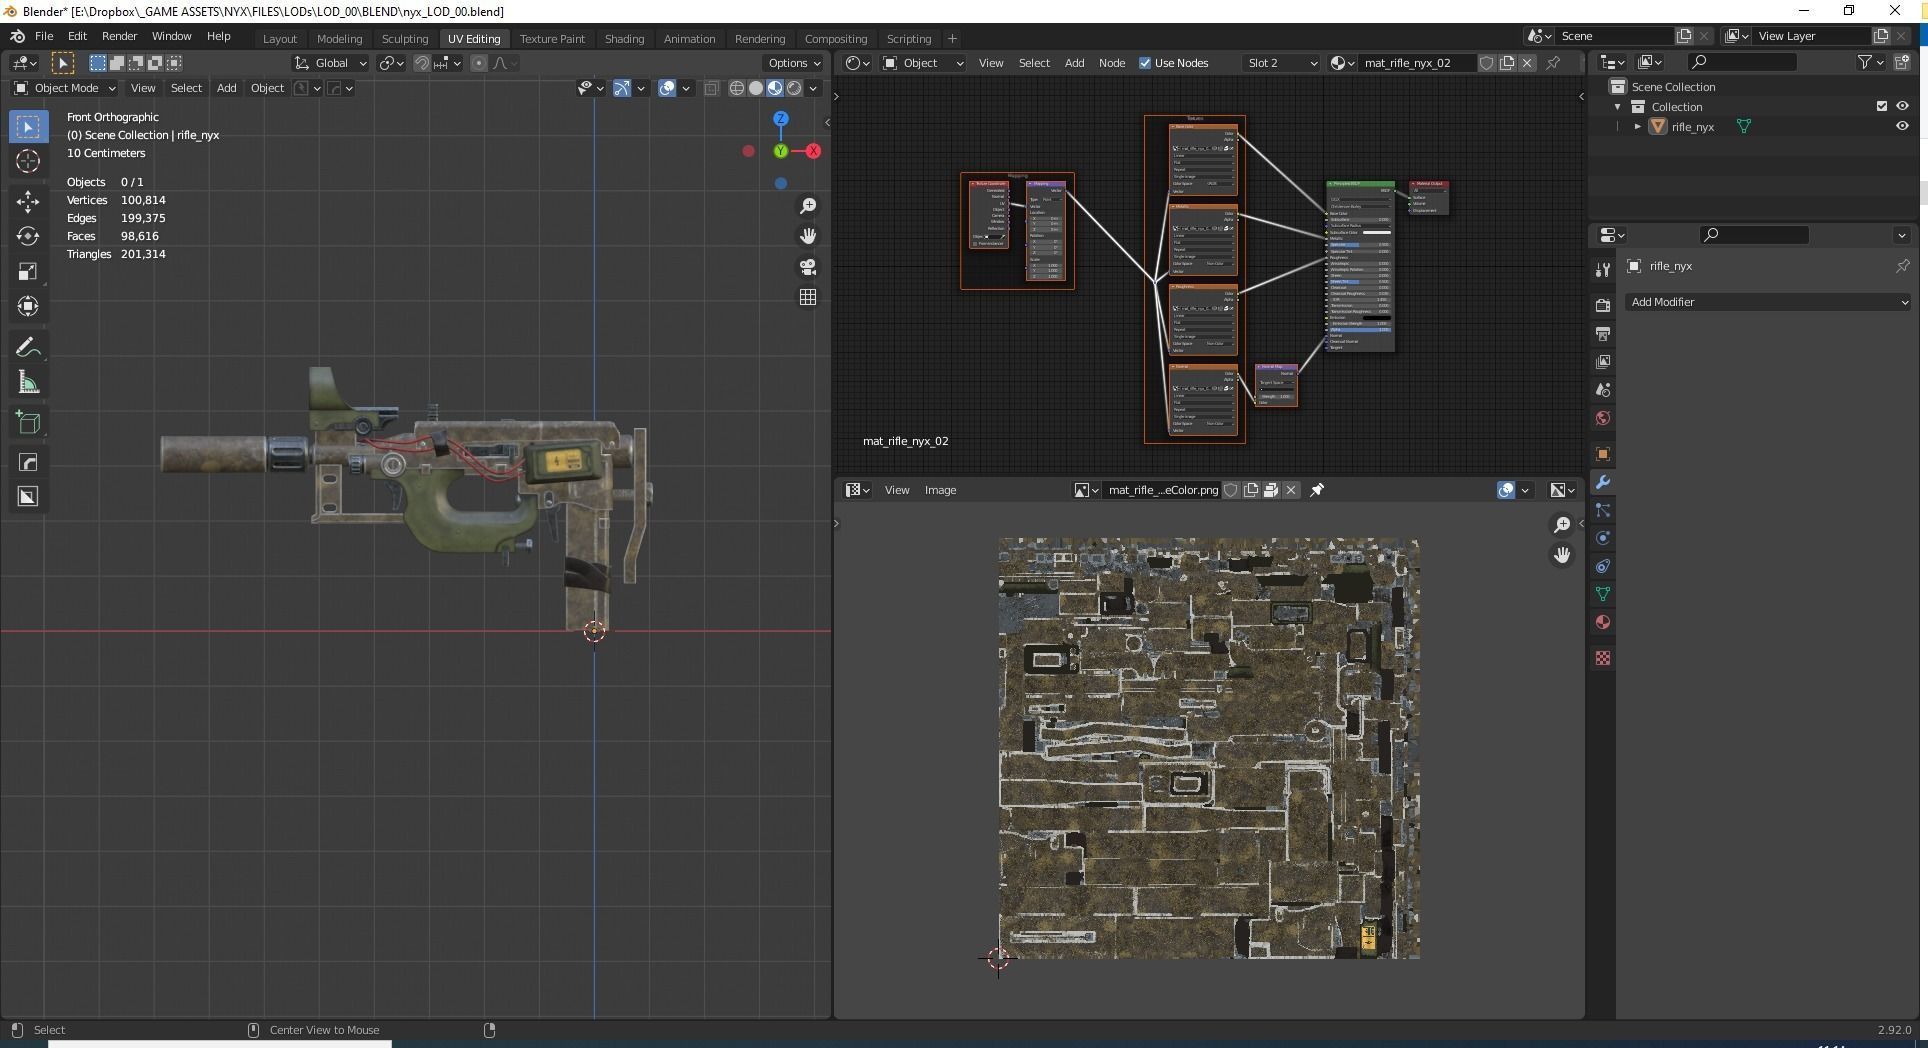
Task: Expand the rifle_nyx tree item
Action: point(1637,127)
